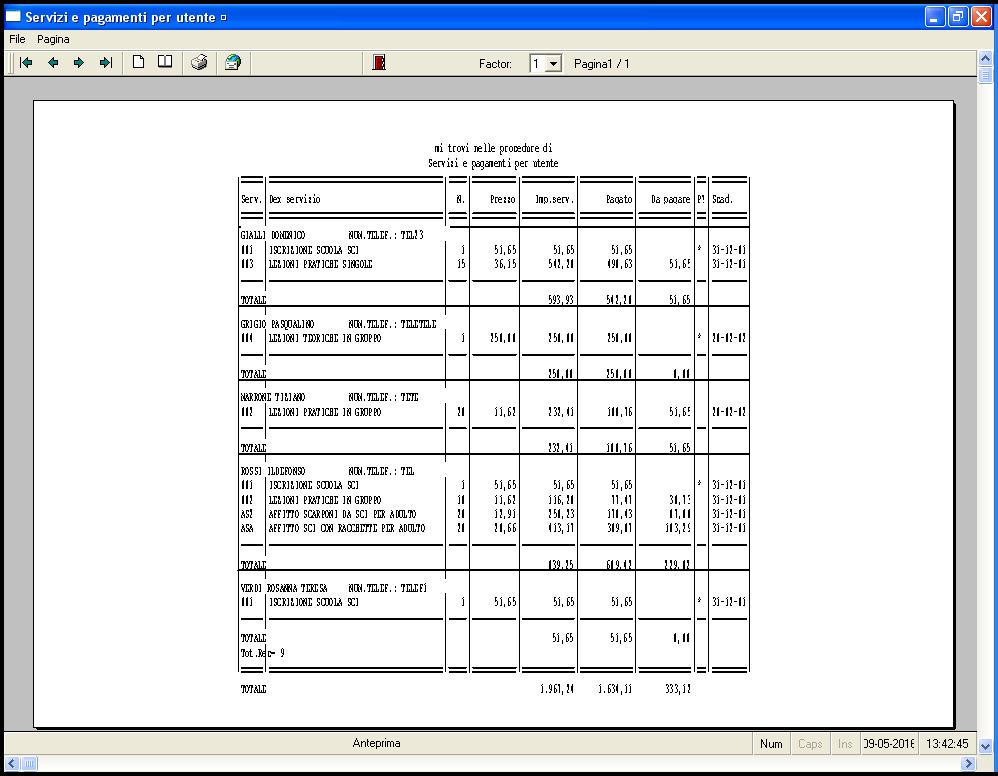Go to the first page of the preview
Image resolution: width=998 pixels, height=776 pixels.
click(x=26, y=62)
